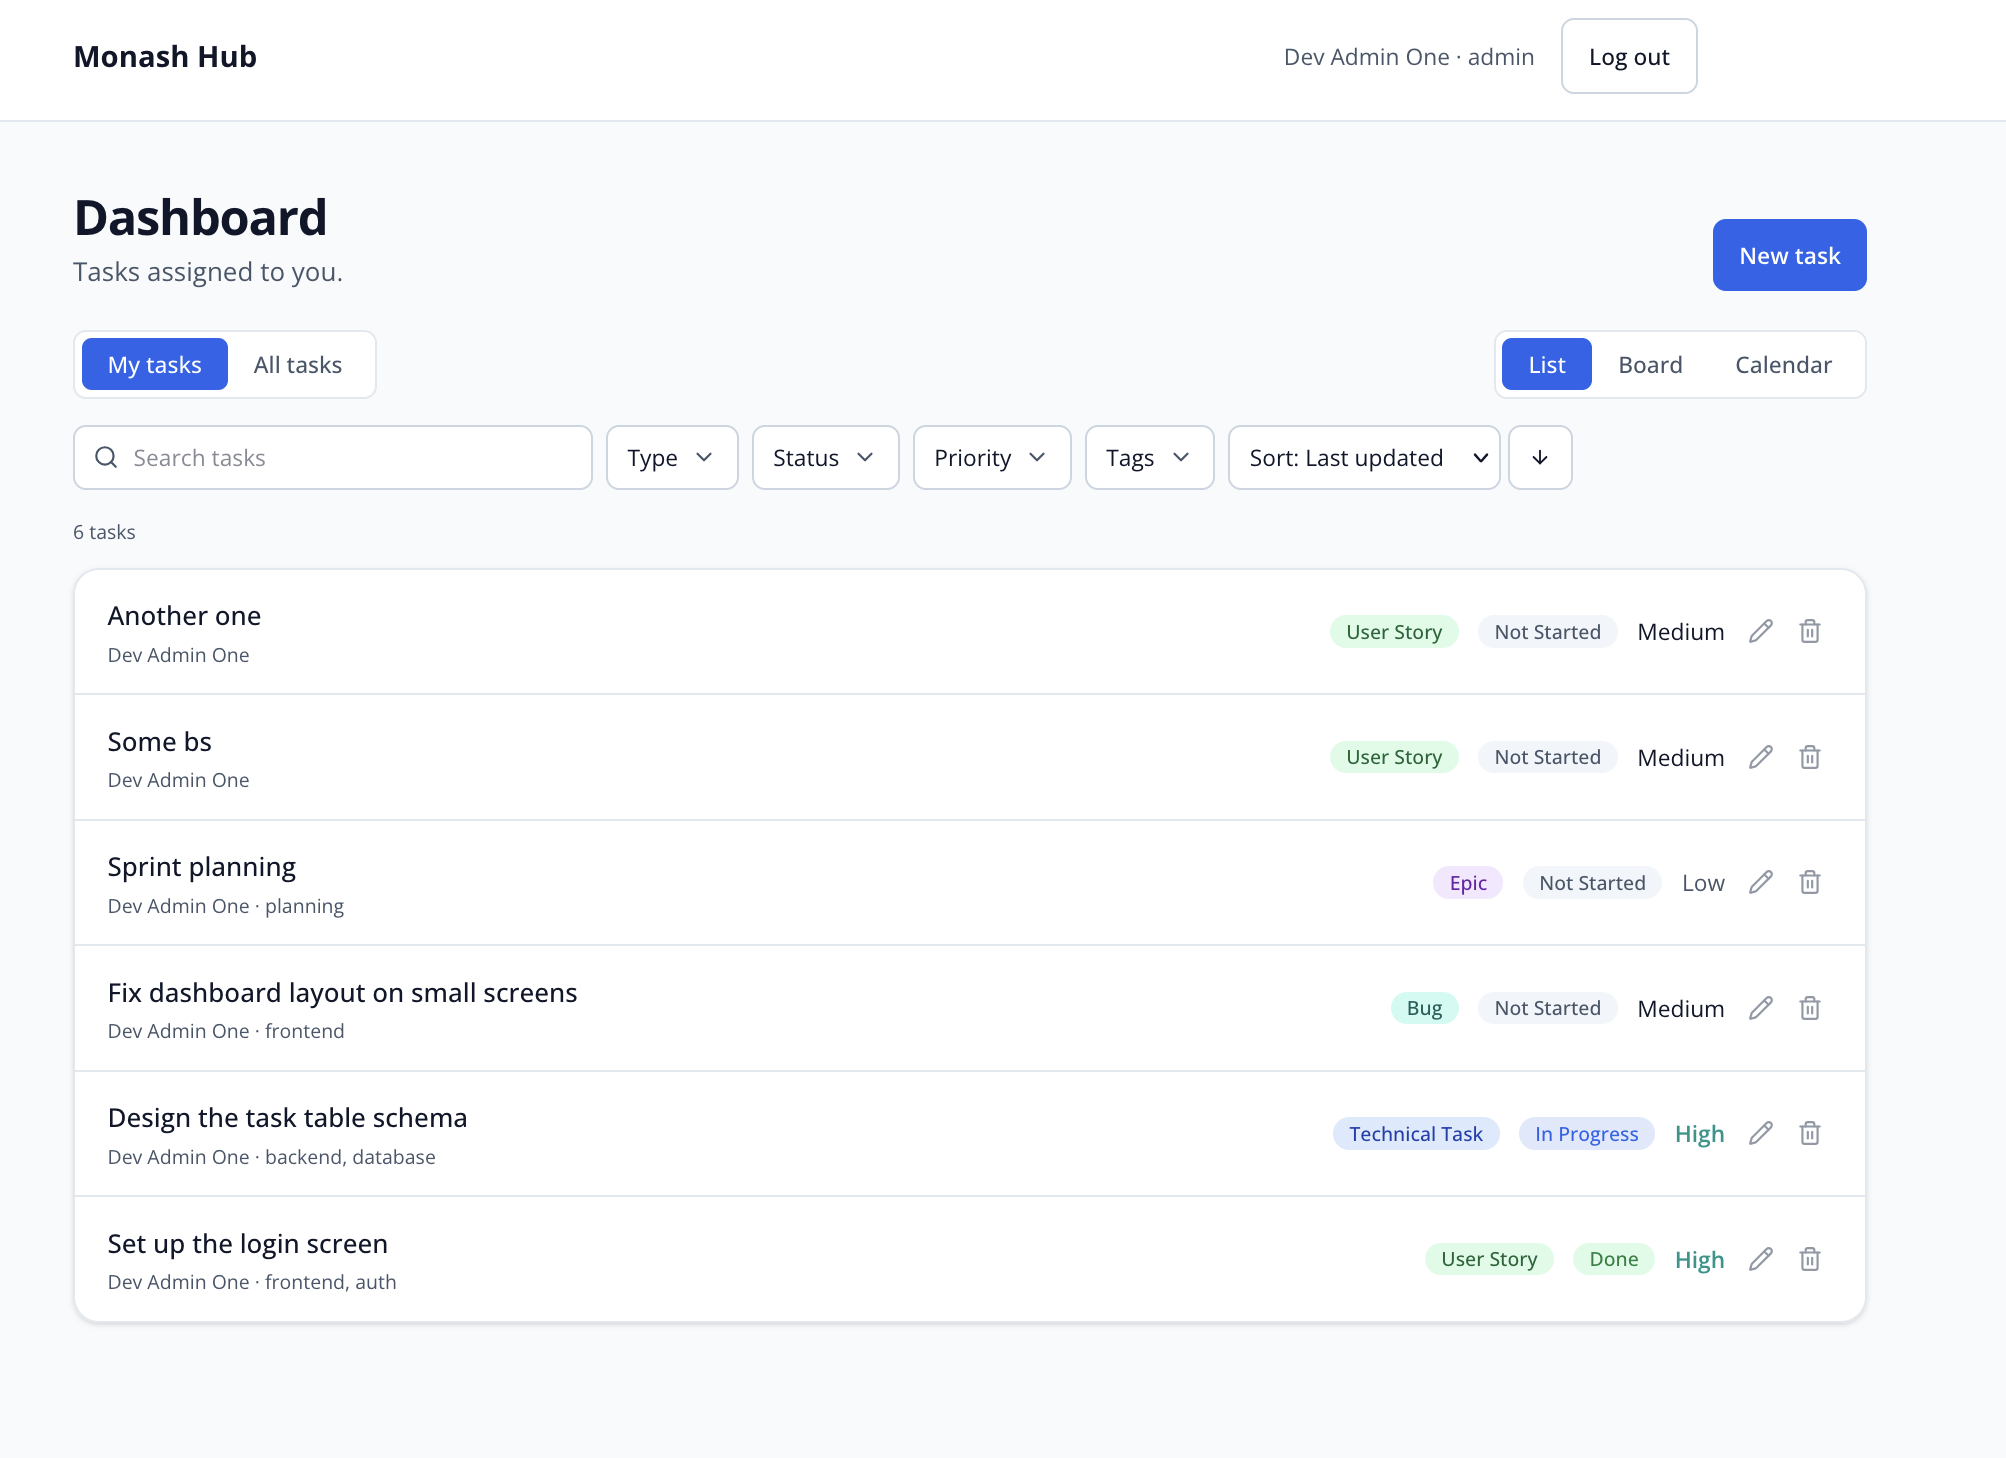Click the New task button
2006x1458 pixels.
click(1789, 255)
